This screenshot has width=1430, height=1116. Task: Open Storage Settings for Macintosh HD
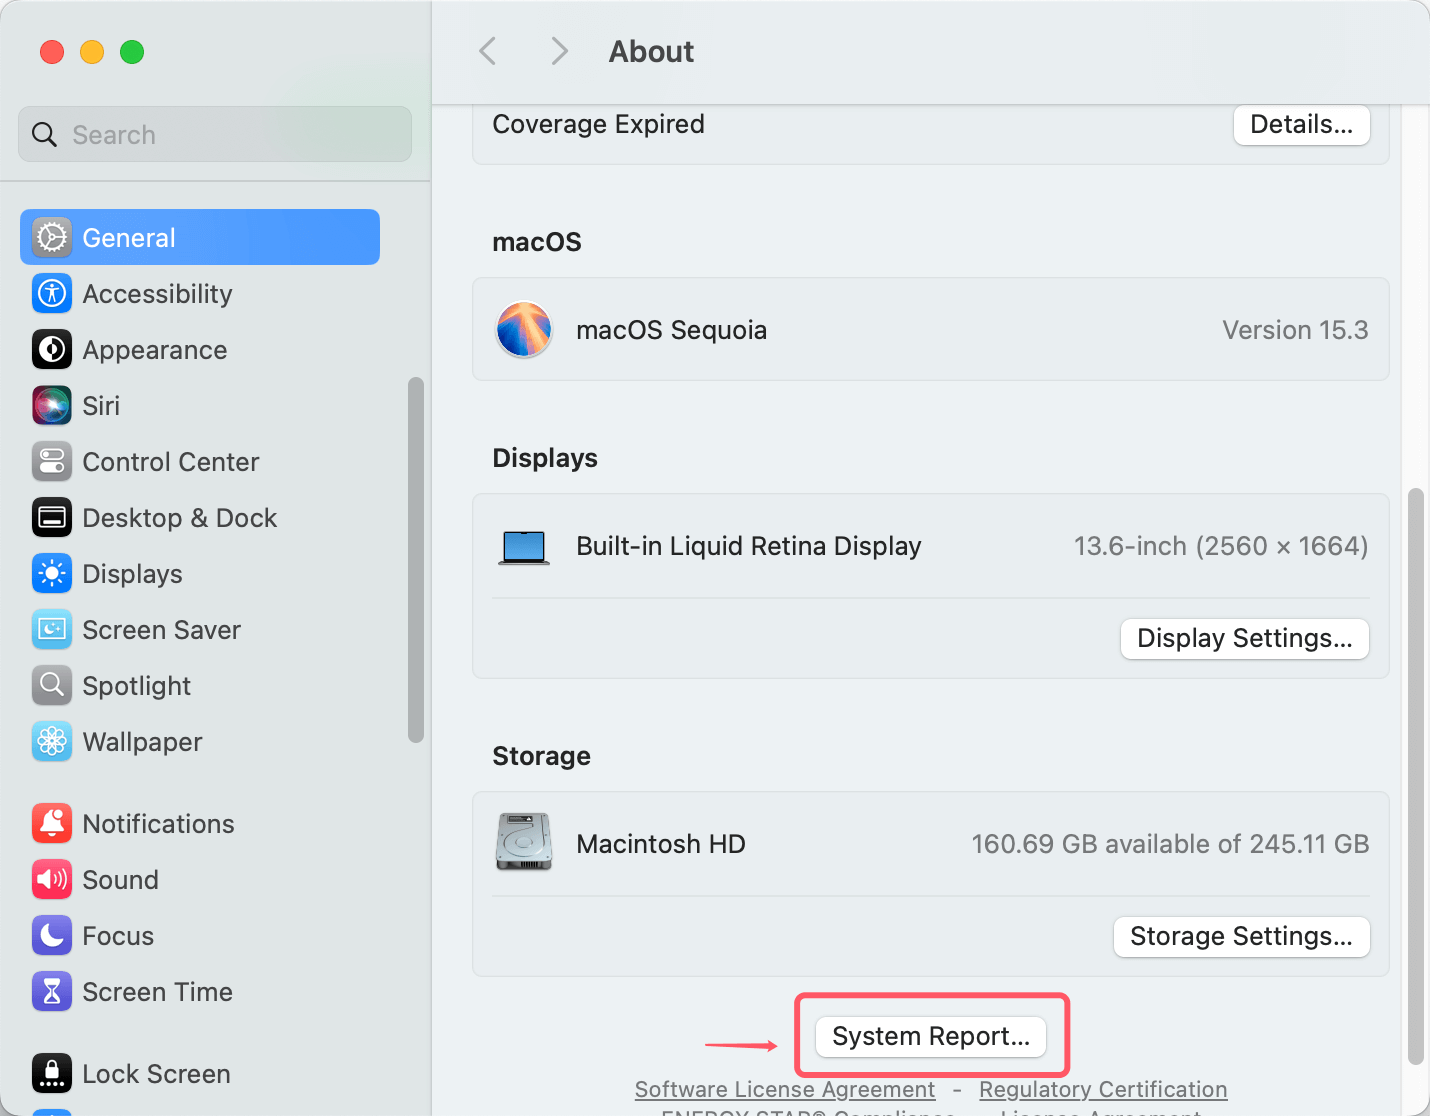[x=1241, y=937]
